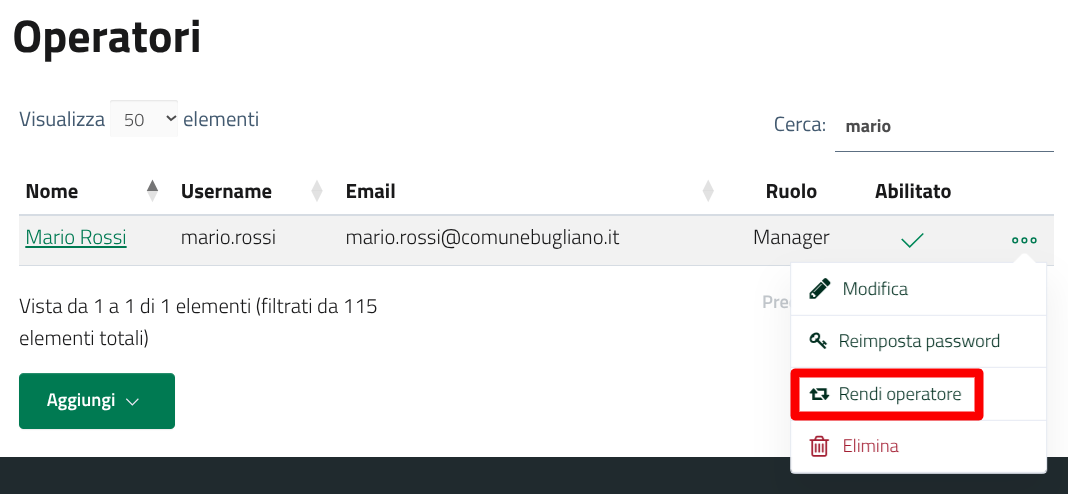1068x494 pixels.
Task: Click the Cerca search field containing "mario"
Action: pos(943,127)
